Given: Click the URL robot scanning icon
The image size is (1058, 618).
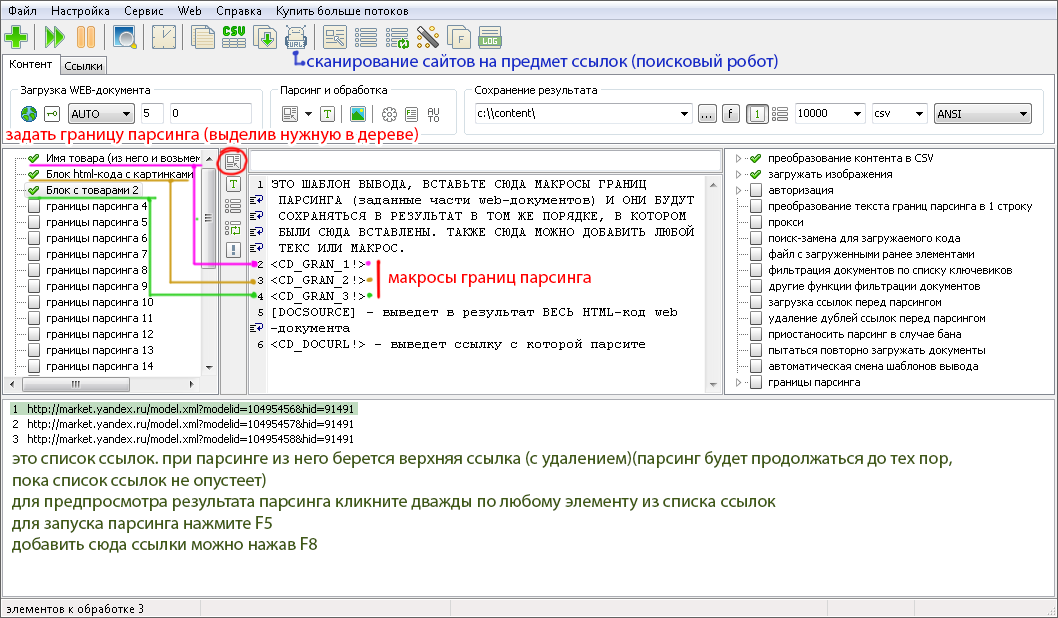Looking at the screenshot, I should 296,37.
